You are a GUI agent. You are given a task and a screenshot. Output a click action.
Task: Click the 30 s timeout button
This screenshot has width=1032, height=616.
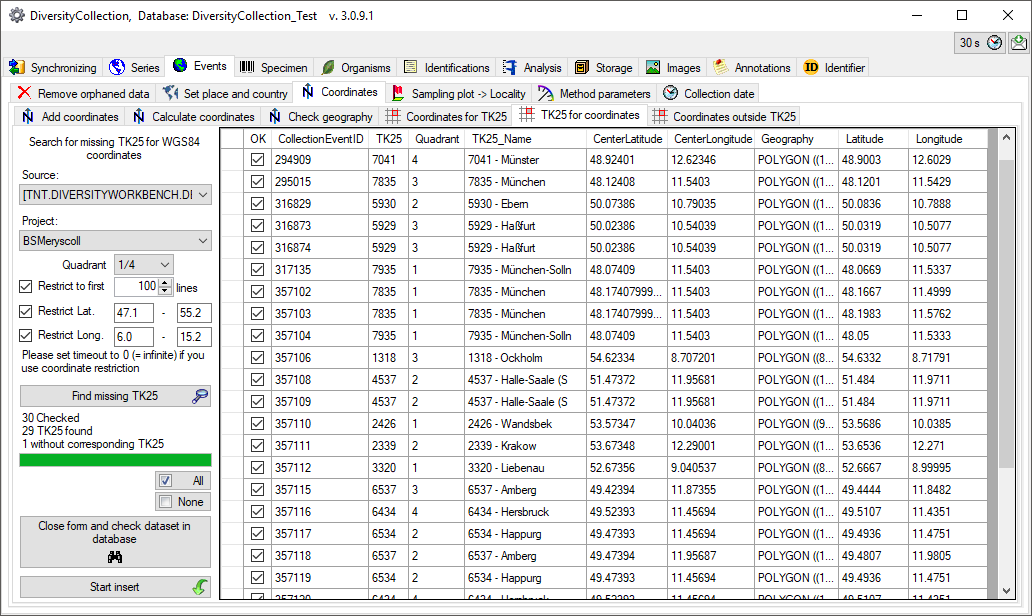[979, 43]
